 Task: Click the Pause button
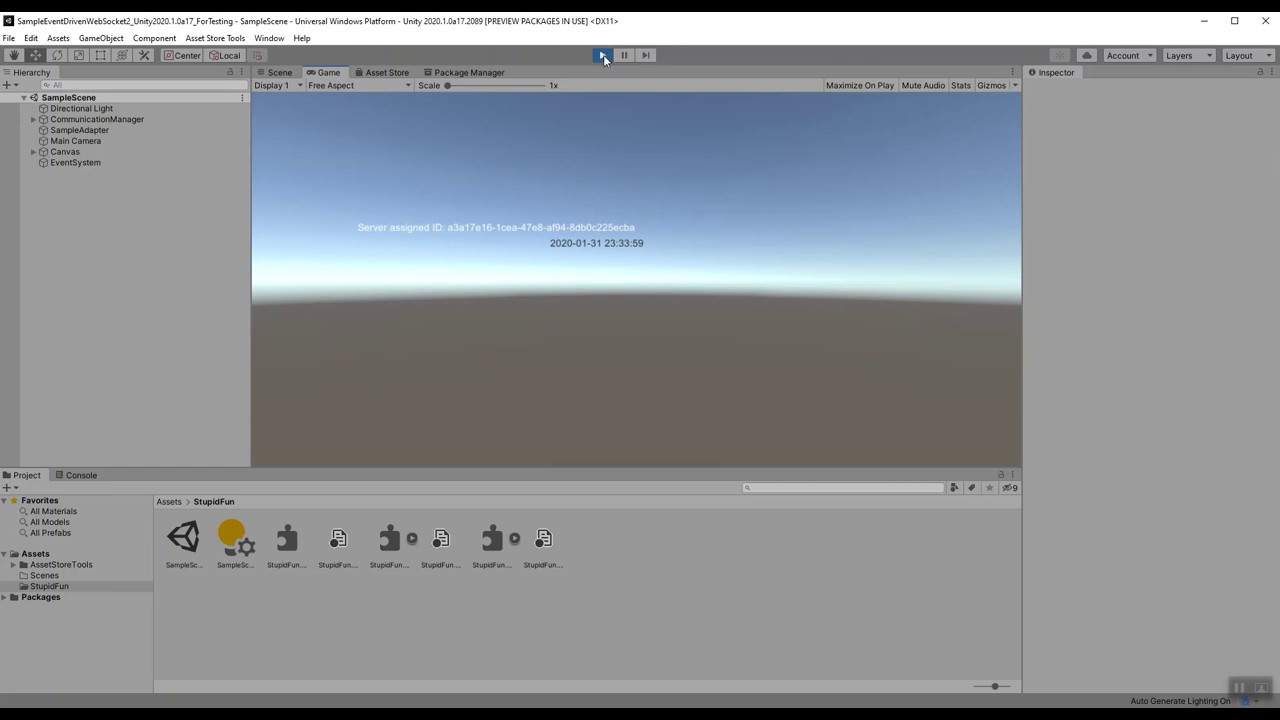624,55
